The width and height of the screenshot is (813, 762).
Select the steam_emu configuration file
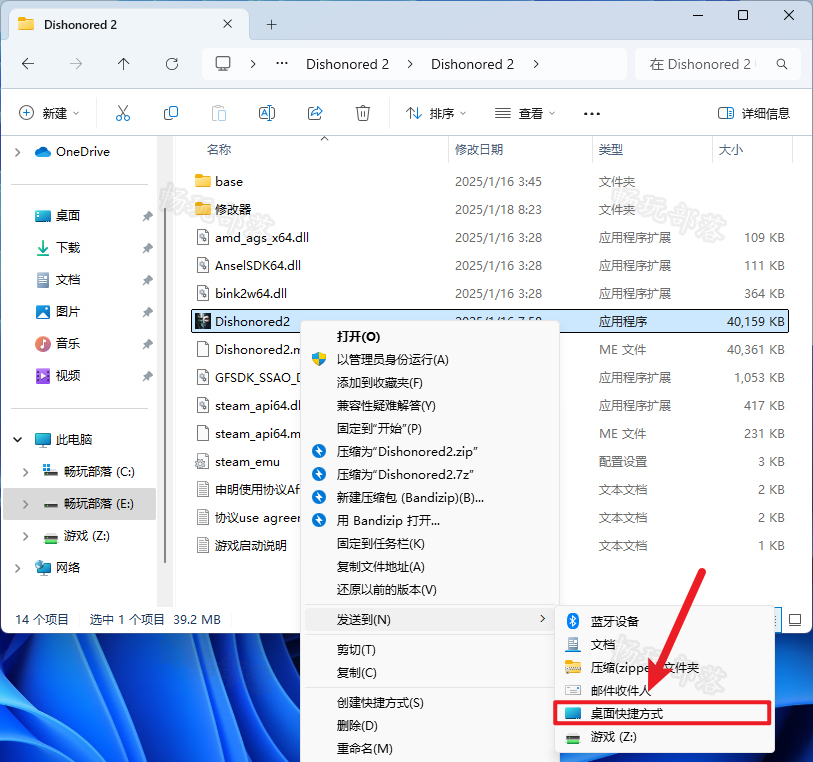pos(247,461)
